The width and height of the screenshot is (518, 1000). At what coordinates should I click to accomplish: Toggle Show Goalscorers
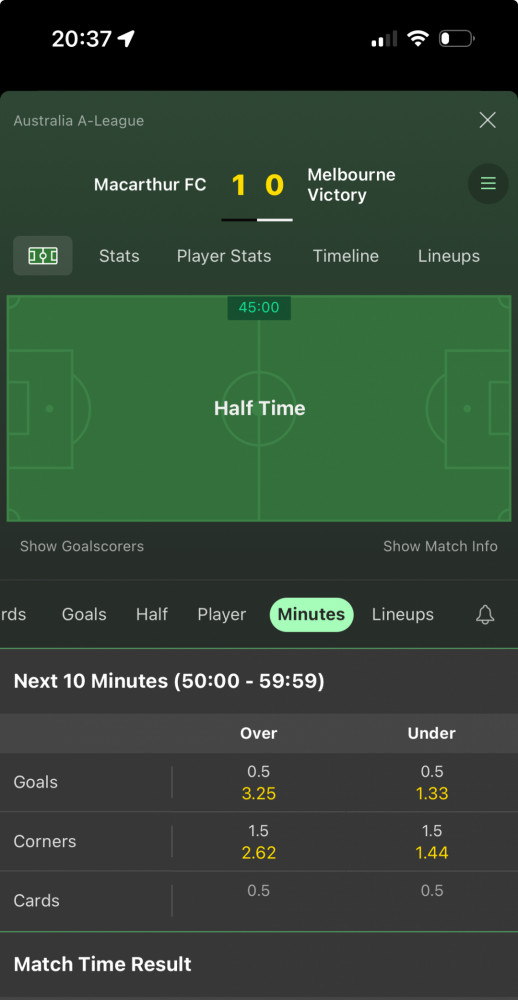(x=82, y=546)
